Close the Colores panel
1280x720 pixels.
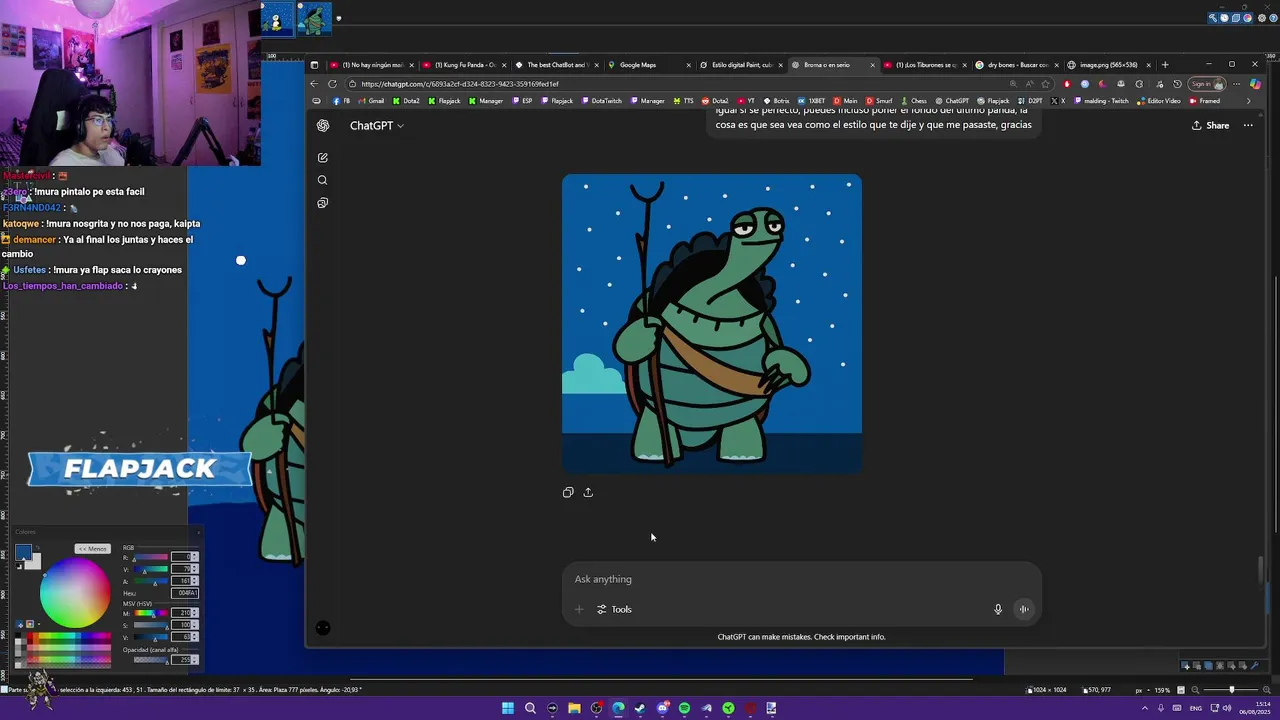coord(198,532)
